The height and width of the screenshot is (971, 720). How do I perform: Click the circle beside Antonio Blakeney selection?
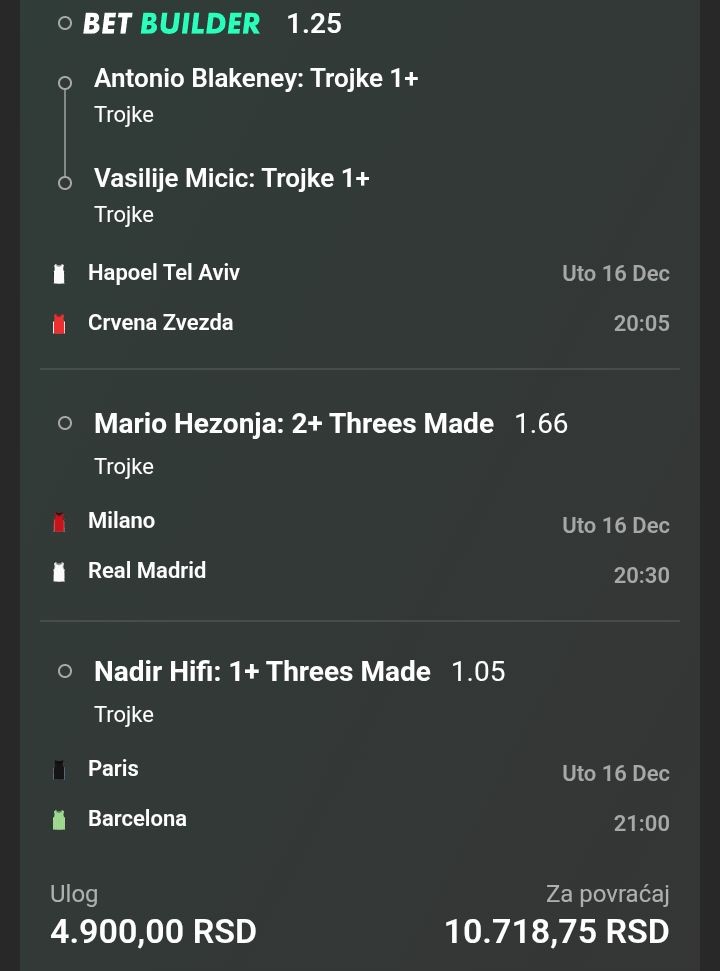click(65, 83)
